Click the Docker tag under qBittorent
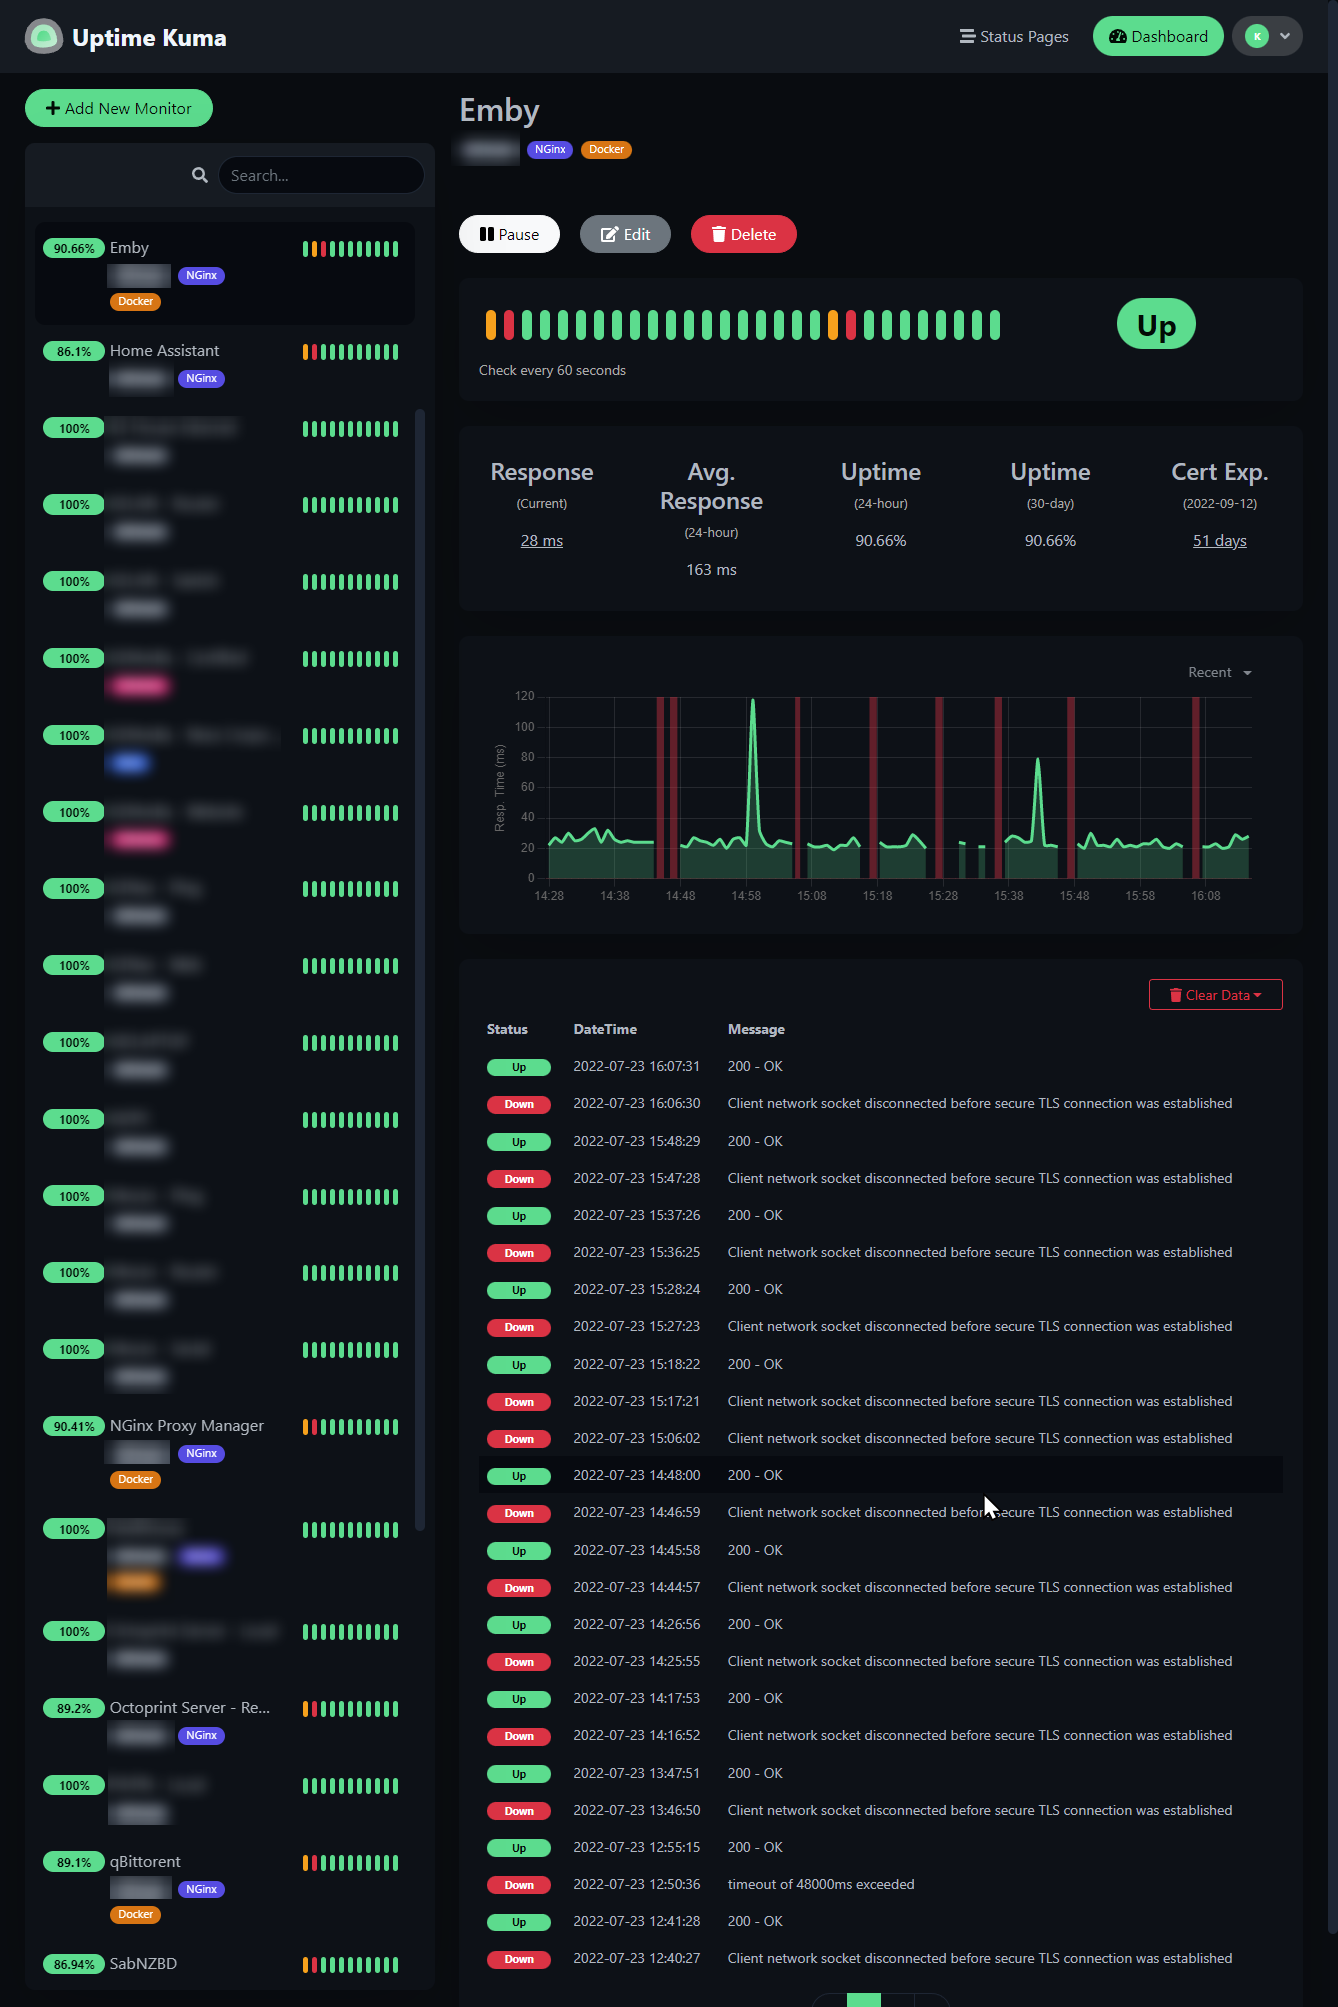 136,1915
